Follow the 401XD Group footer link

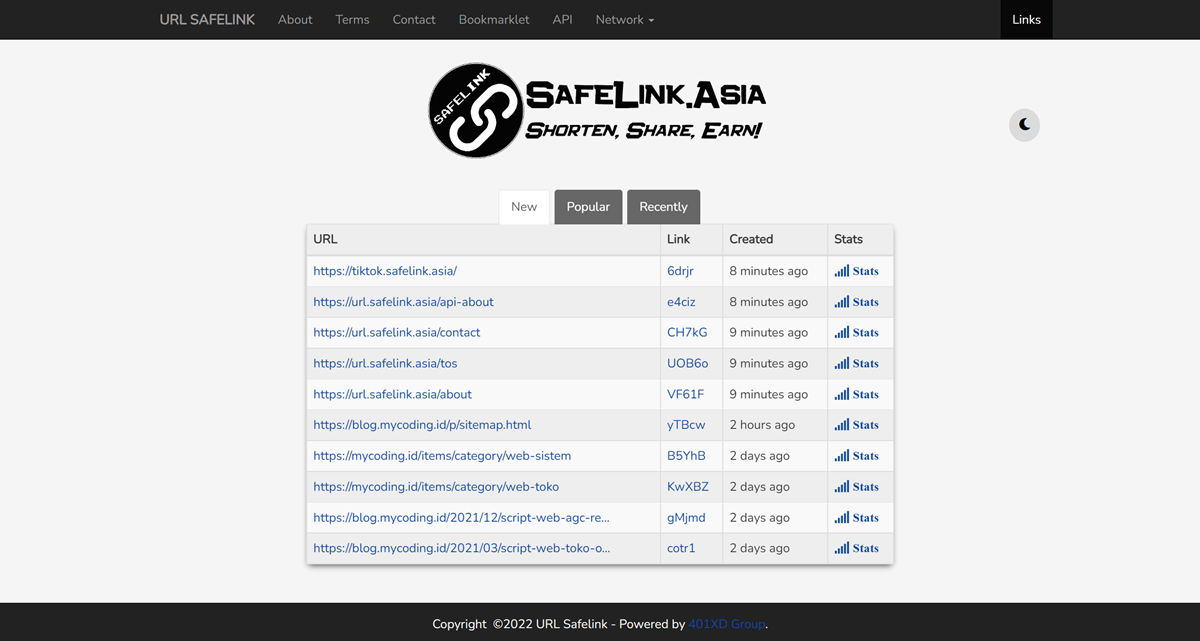click(727, 623)
